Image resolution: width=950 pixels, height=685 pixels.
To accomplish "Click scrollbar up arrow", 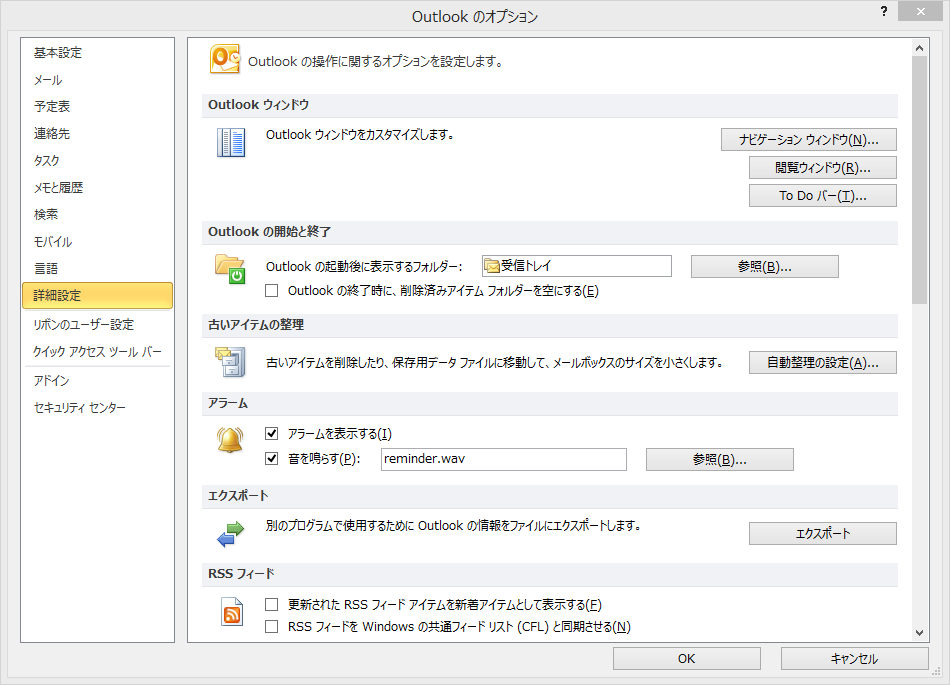I will [x=919, y=48].
